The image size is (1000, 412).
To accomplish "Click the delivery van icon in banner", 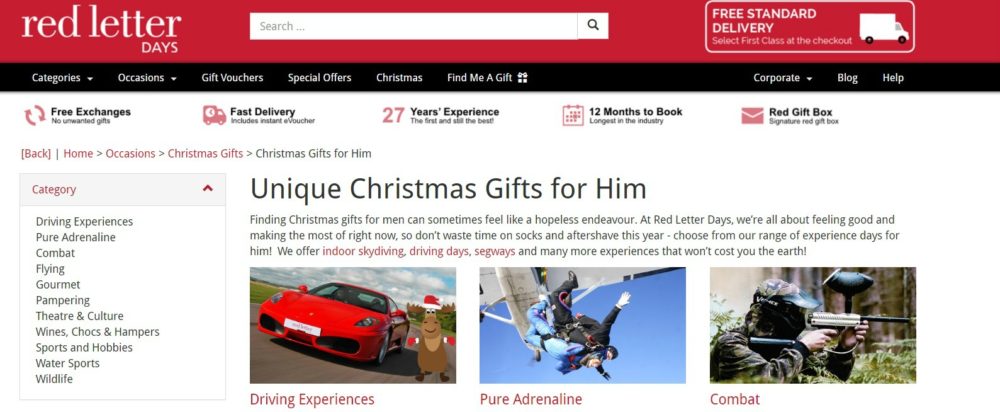I will [x=883, y=29].
